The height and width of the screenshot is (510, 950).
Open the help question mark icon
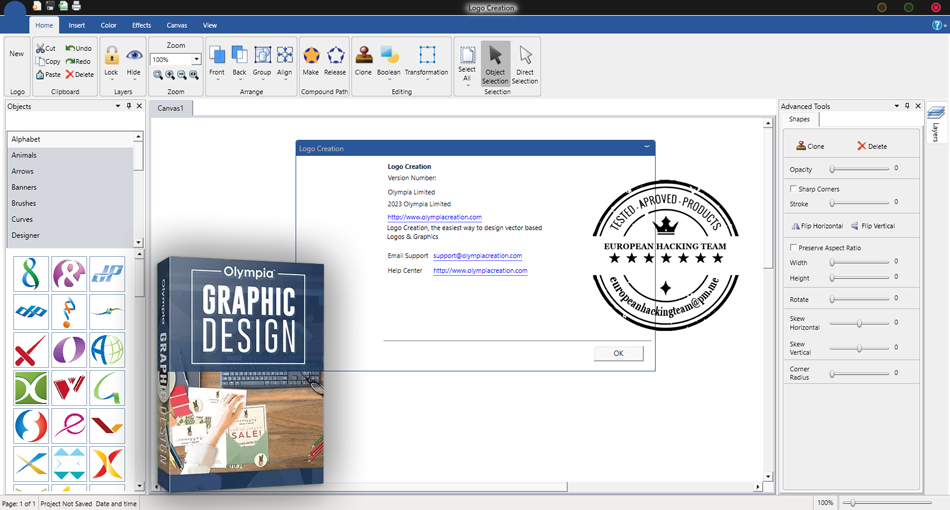(937, 25)
